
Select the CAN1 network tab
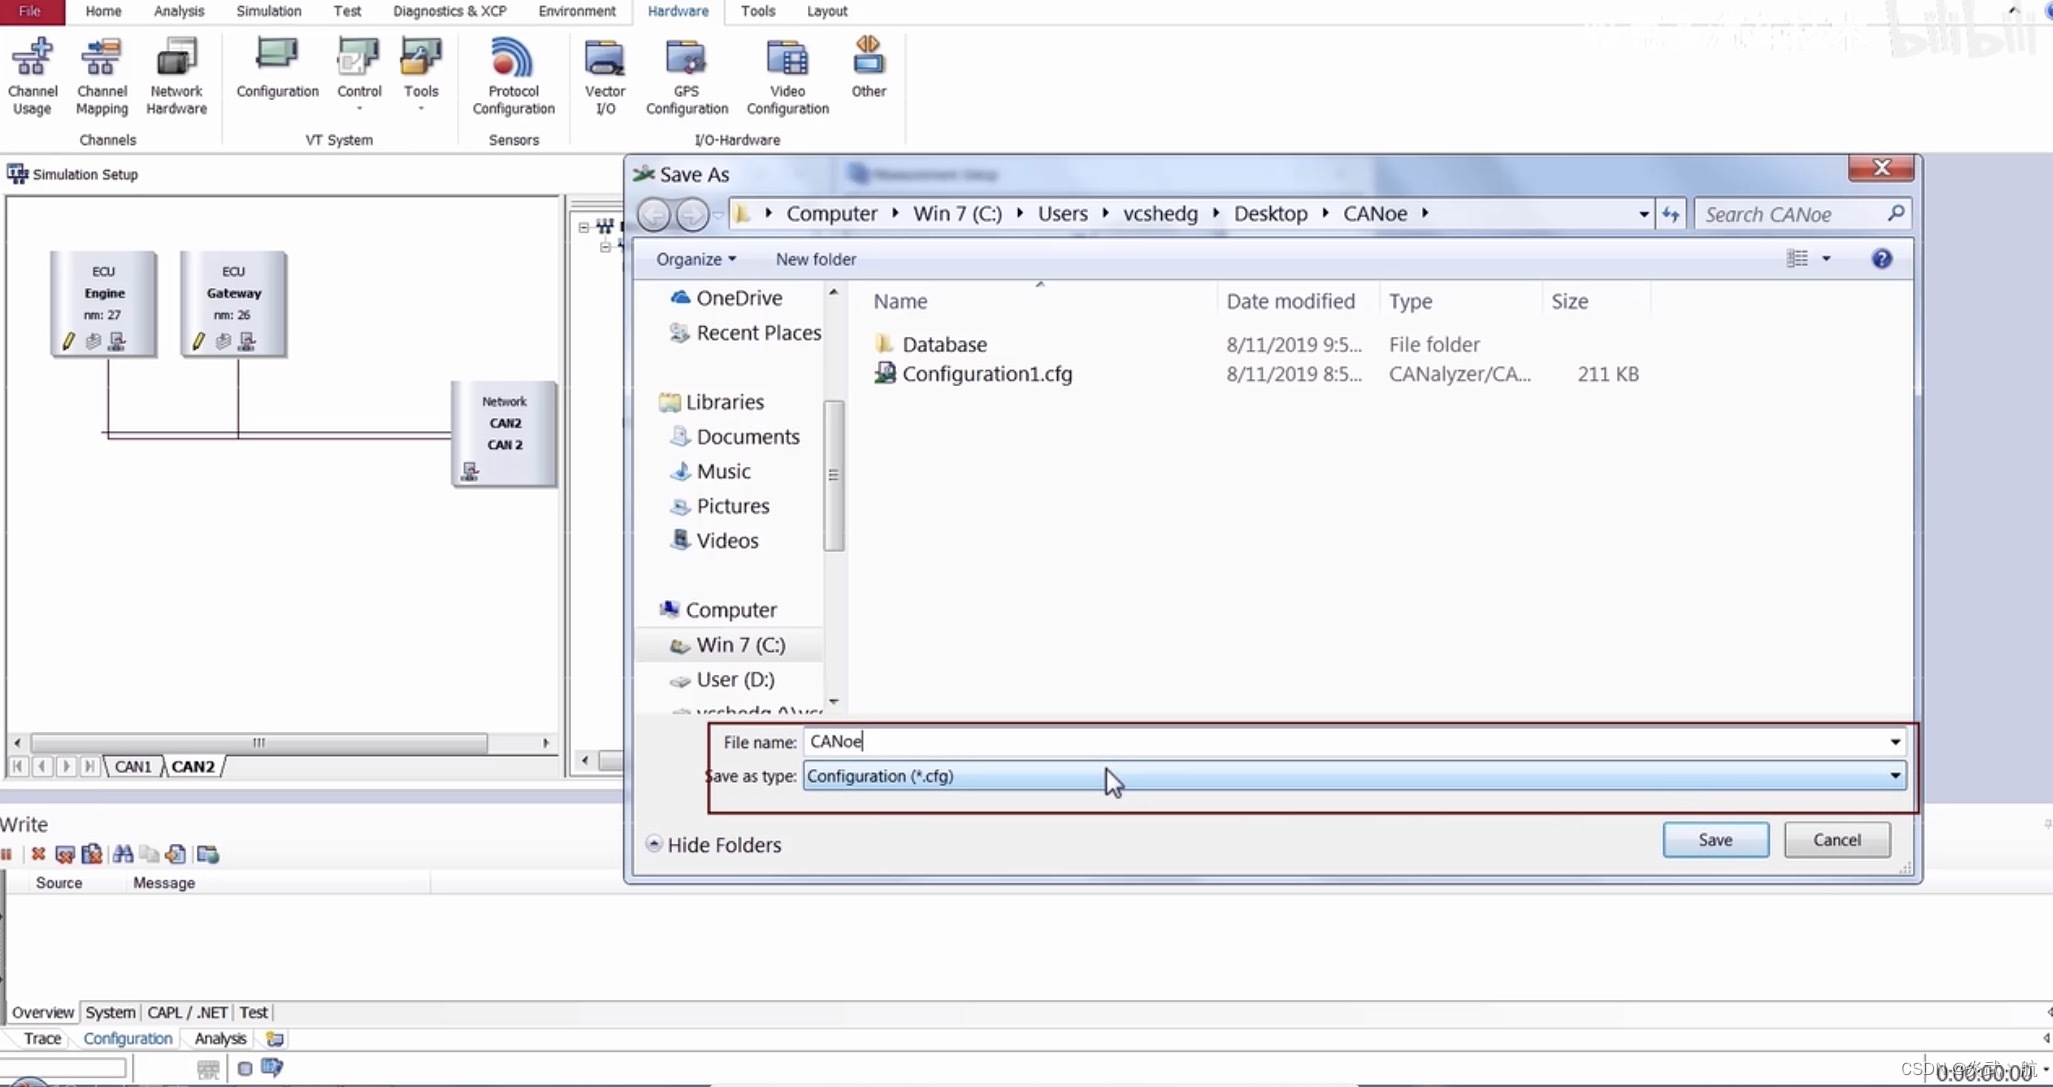click(133, 767)
